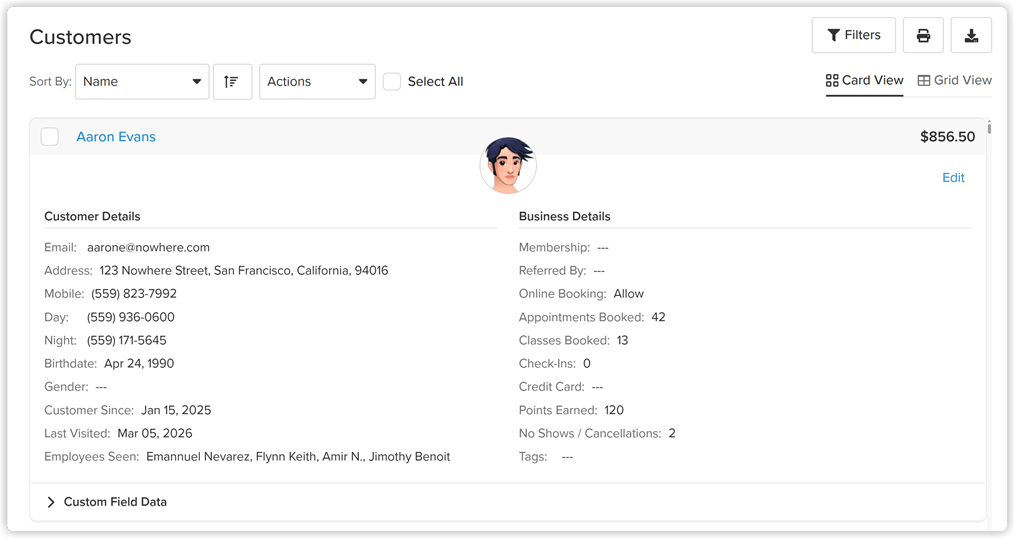The width and height of the screenshot is (1015, 539).
Task: Click Last Visited Mar 05, 2026
Action: [x=155, y=434]
